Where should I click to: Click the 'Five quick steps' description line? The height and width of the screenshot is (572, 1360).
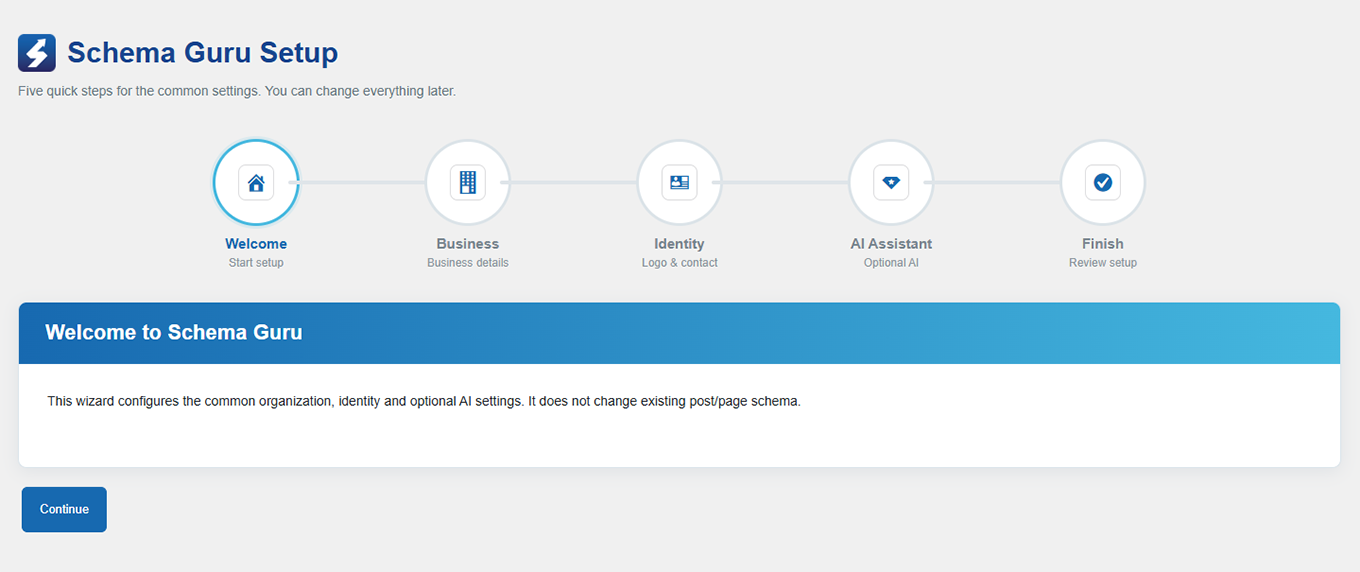pos(237,91)
